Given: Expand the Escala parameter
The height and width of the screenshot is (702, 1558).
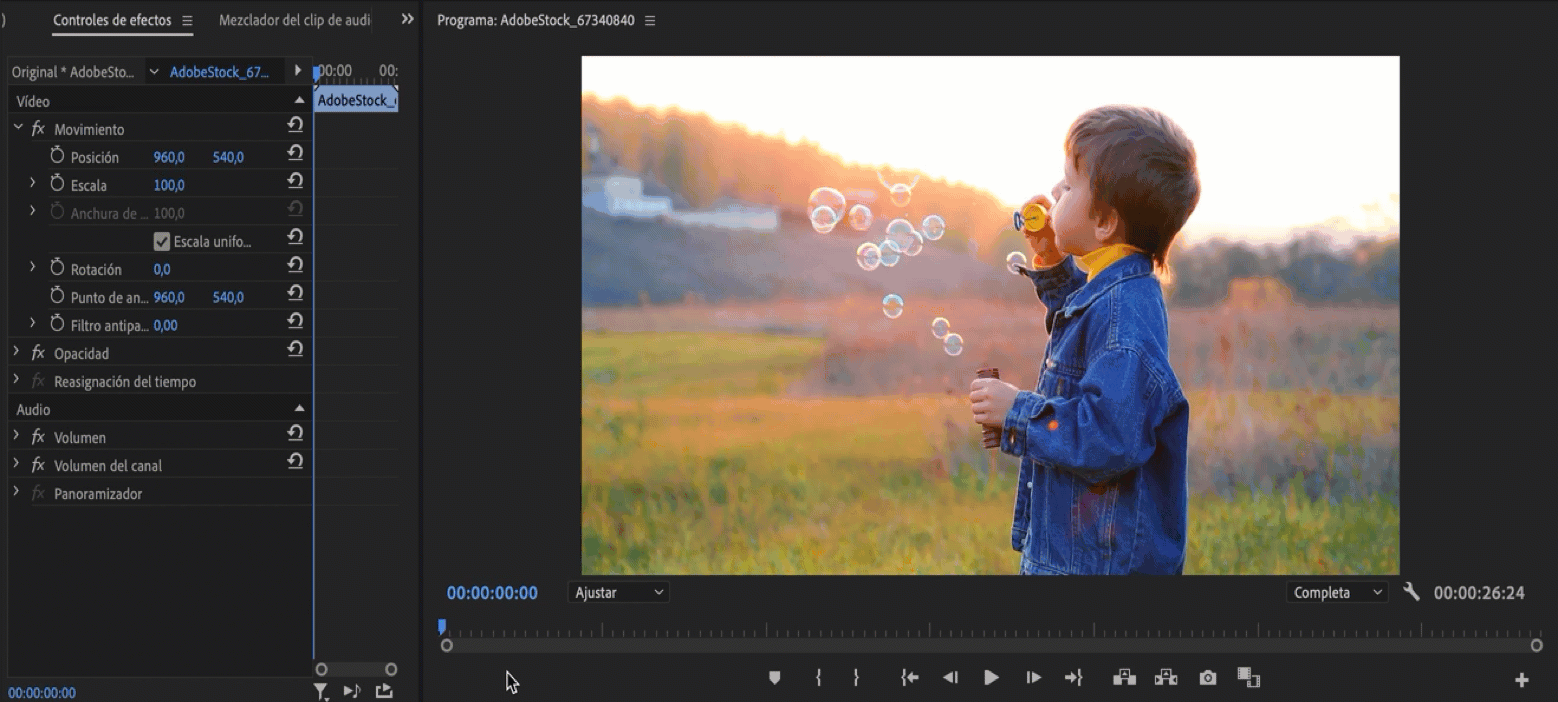Looking at the screenshot, I should 32,183.
